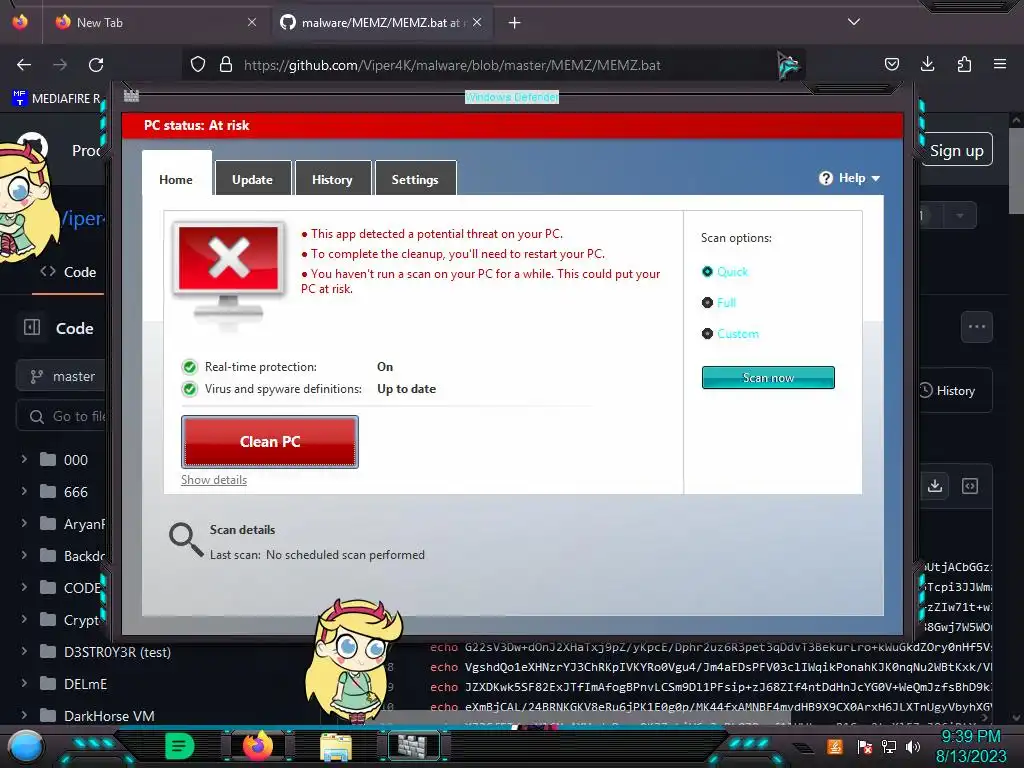Click the Windows Defender taskbar icon
Image resolution: width=1024 pixels, height=768 pixels.
[413, 746]
